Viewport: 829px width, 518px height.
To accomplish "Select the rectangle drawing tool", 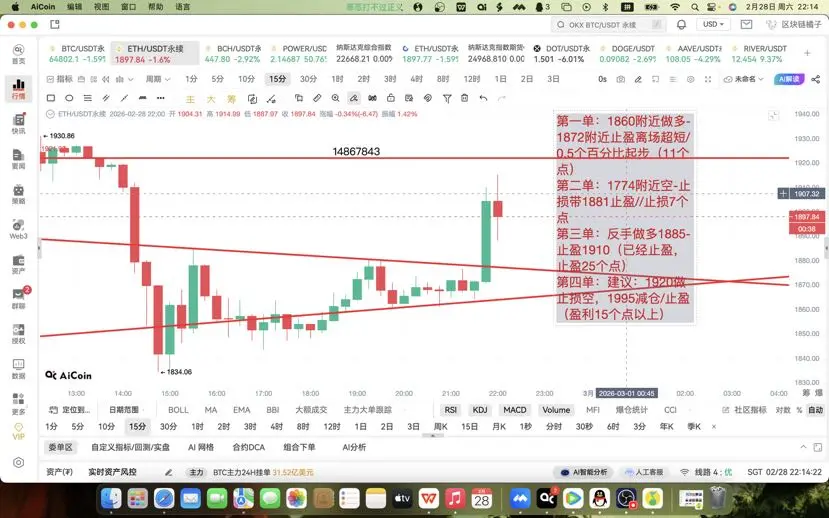I will coord(51,98).
